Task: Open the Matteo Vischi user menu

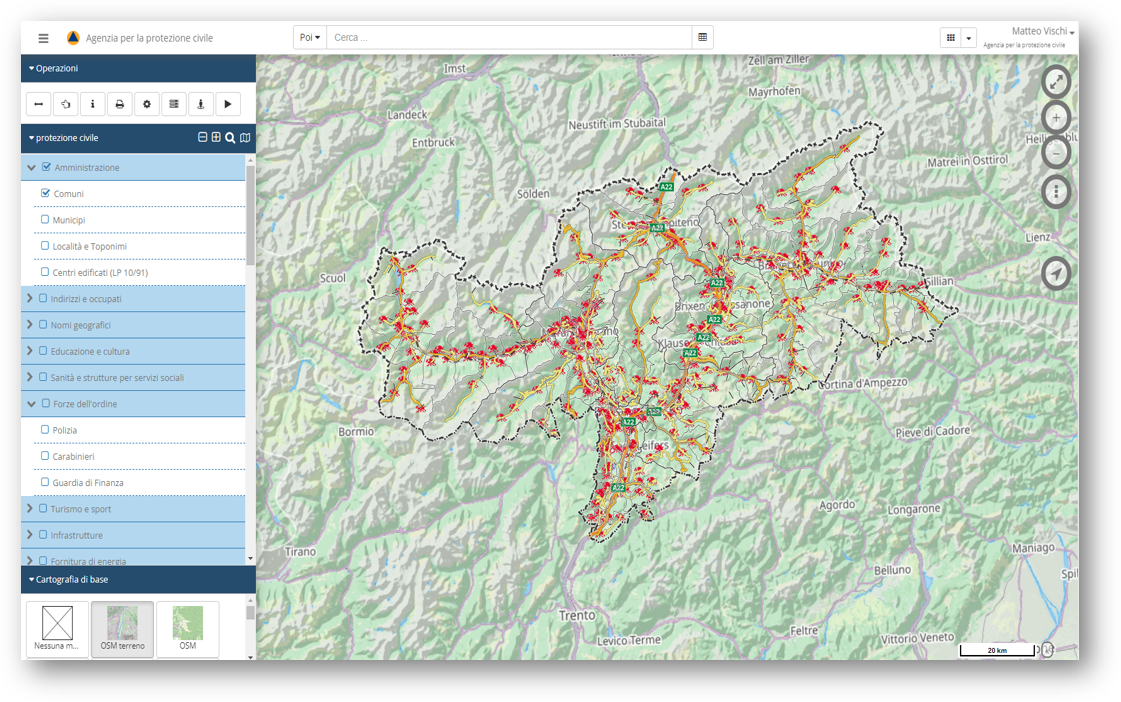Action: [x=1042, y=32]
